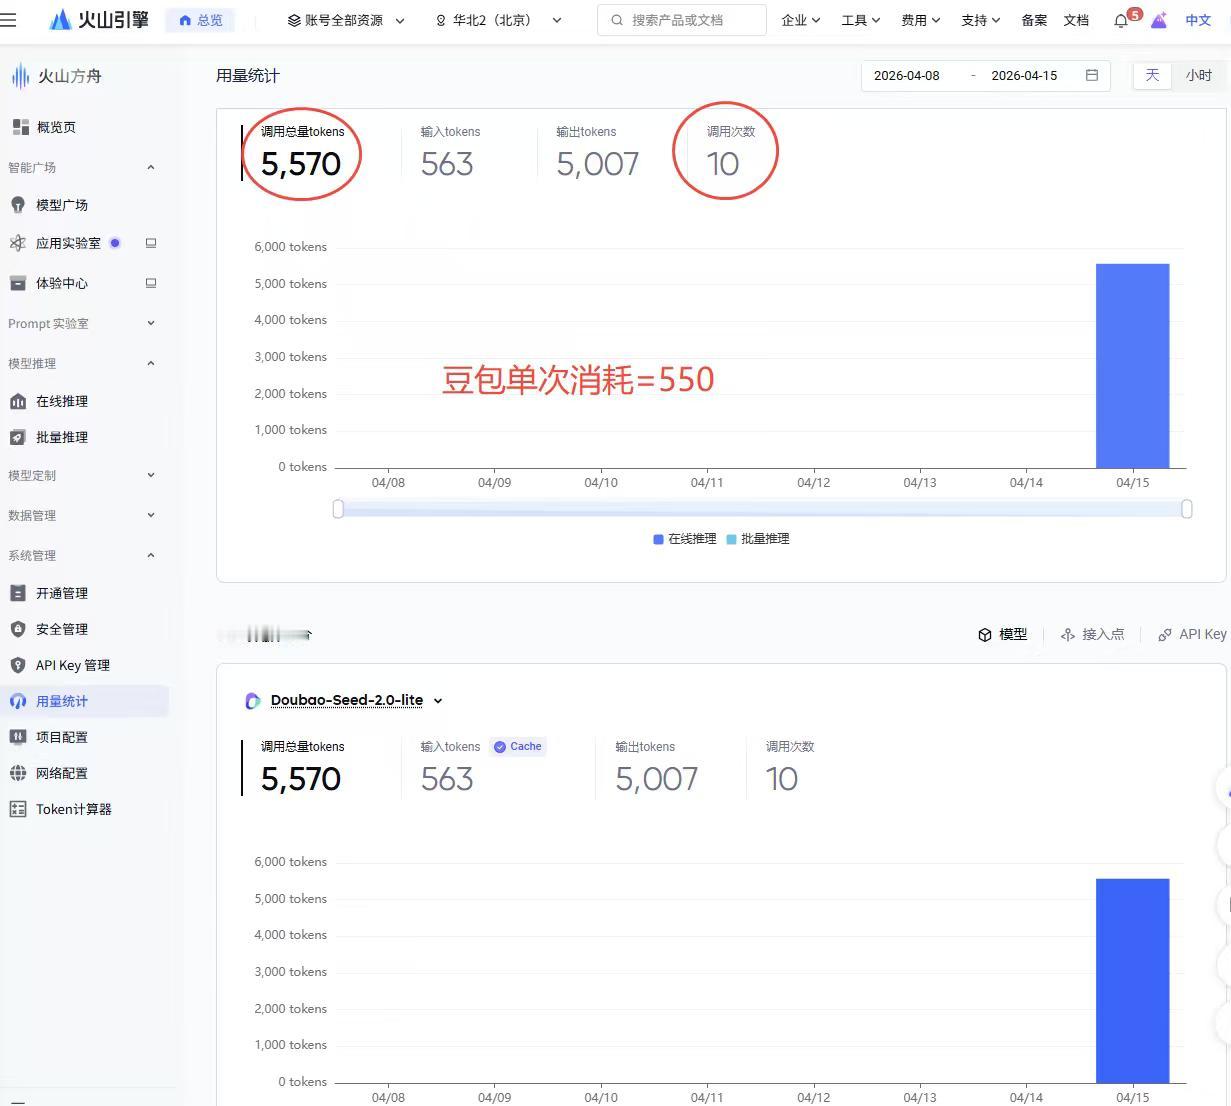The width and height of the screenshot is (1231, 1106).
Task: Open 在线推理 in the sidebar
Action: 62,401
